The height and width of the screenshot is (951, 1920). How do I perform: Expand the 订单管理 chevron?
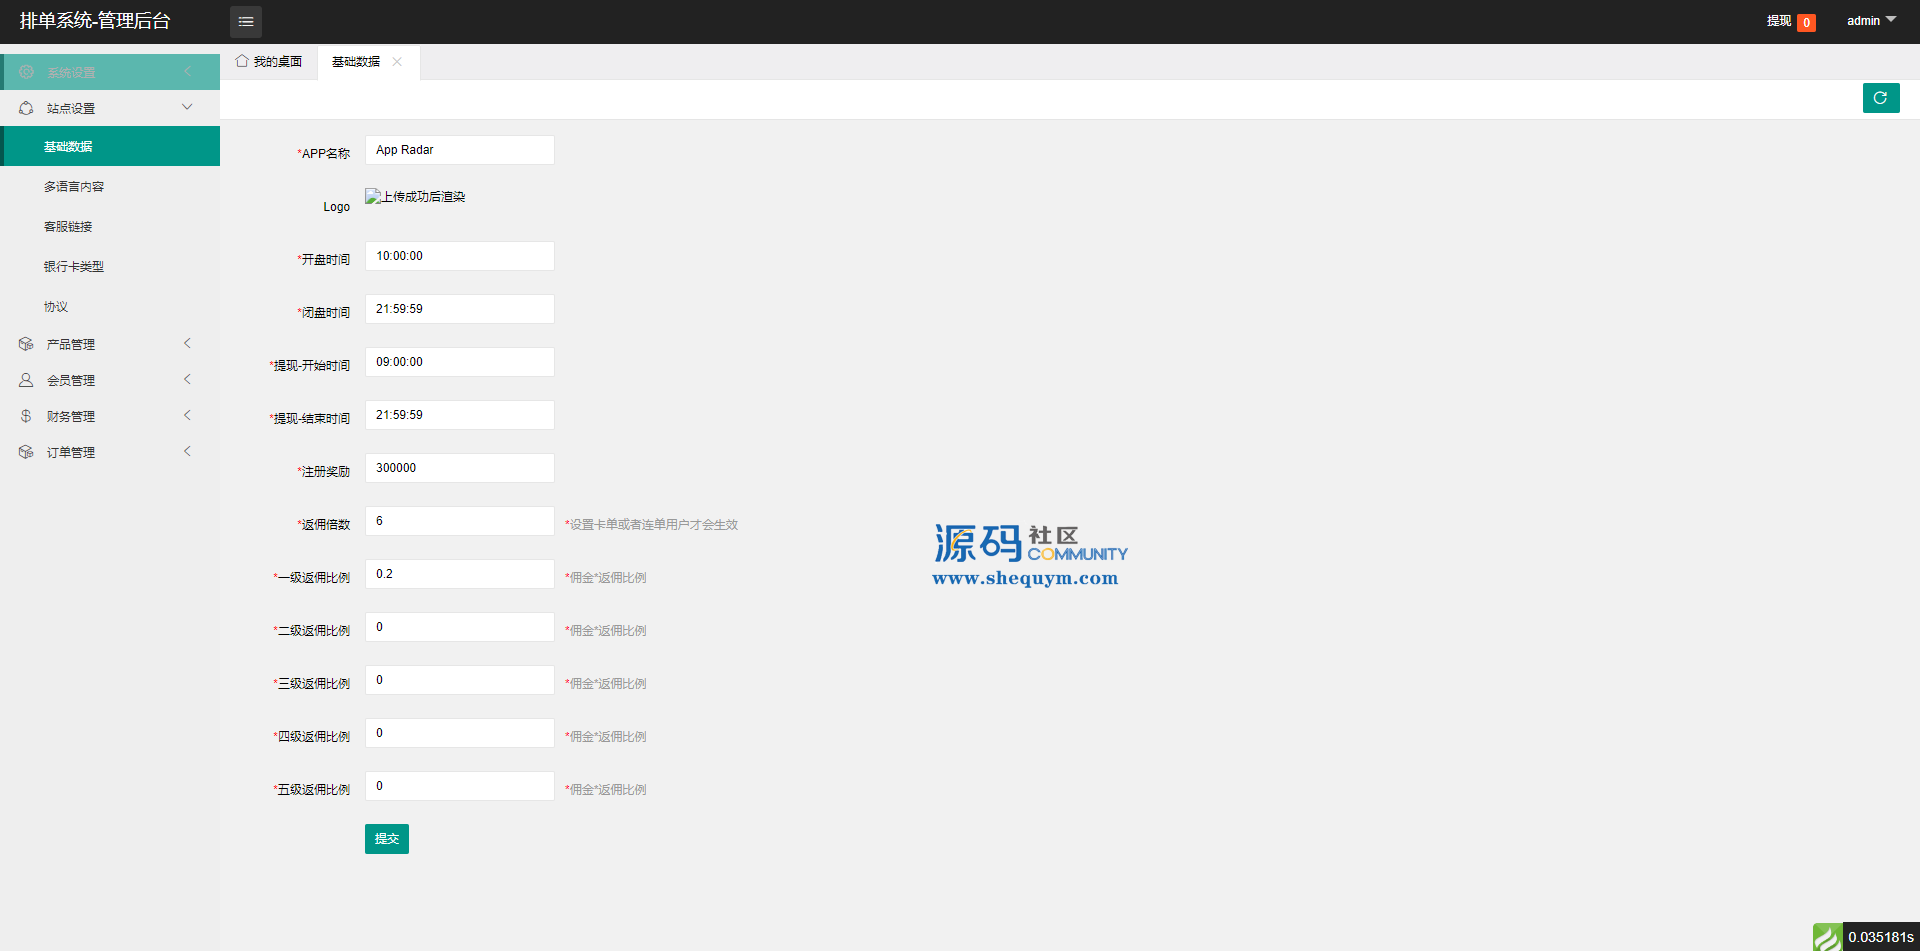pyautogui.click(x=187, y=451)
